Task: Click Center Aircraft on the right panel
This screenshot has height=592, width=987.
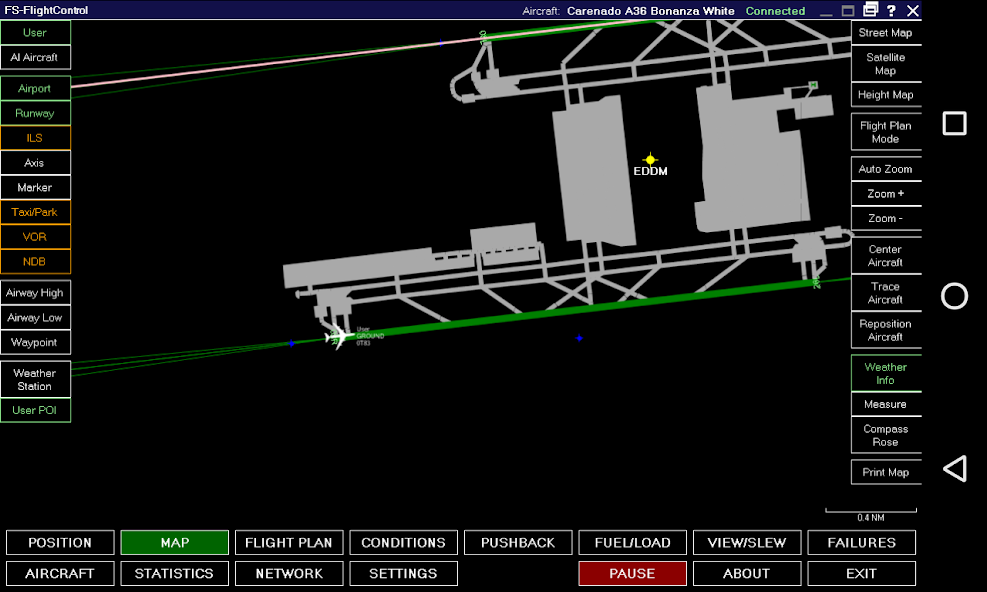Action: point(885,255)
